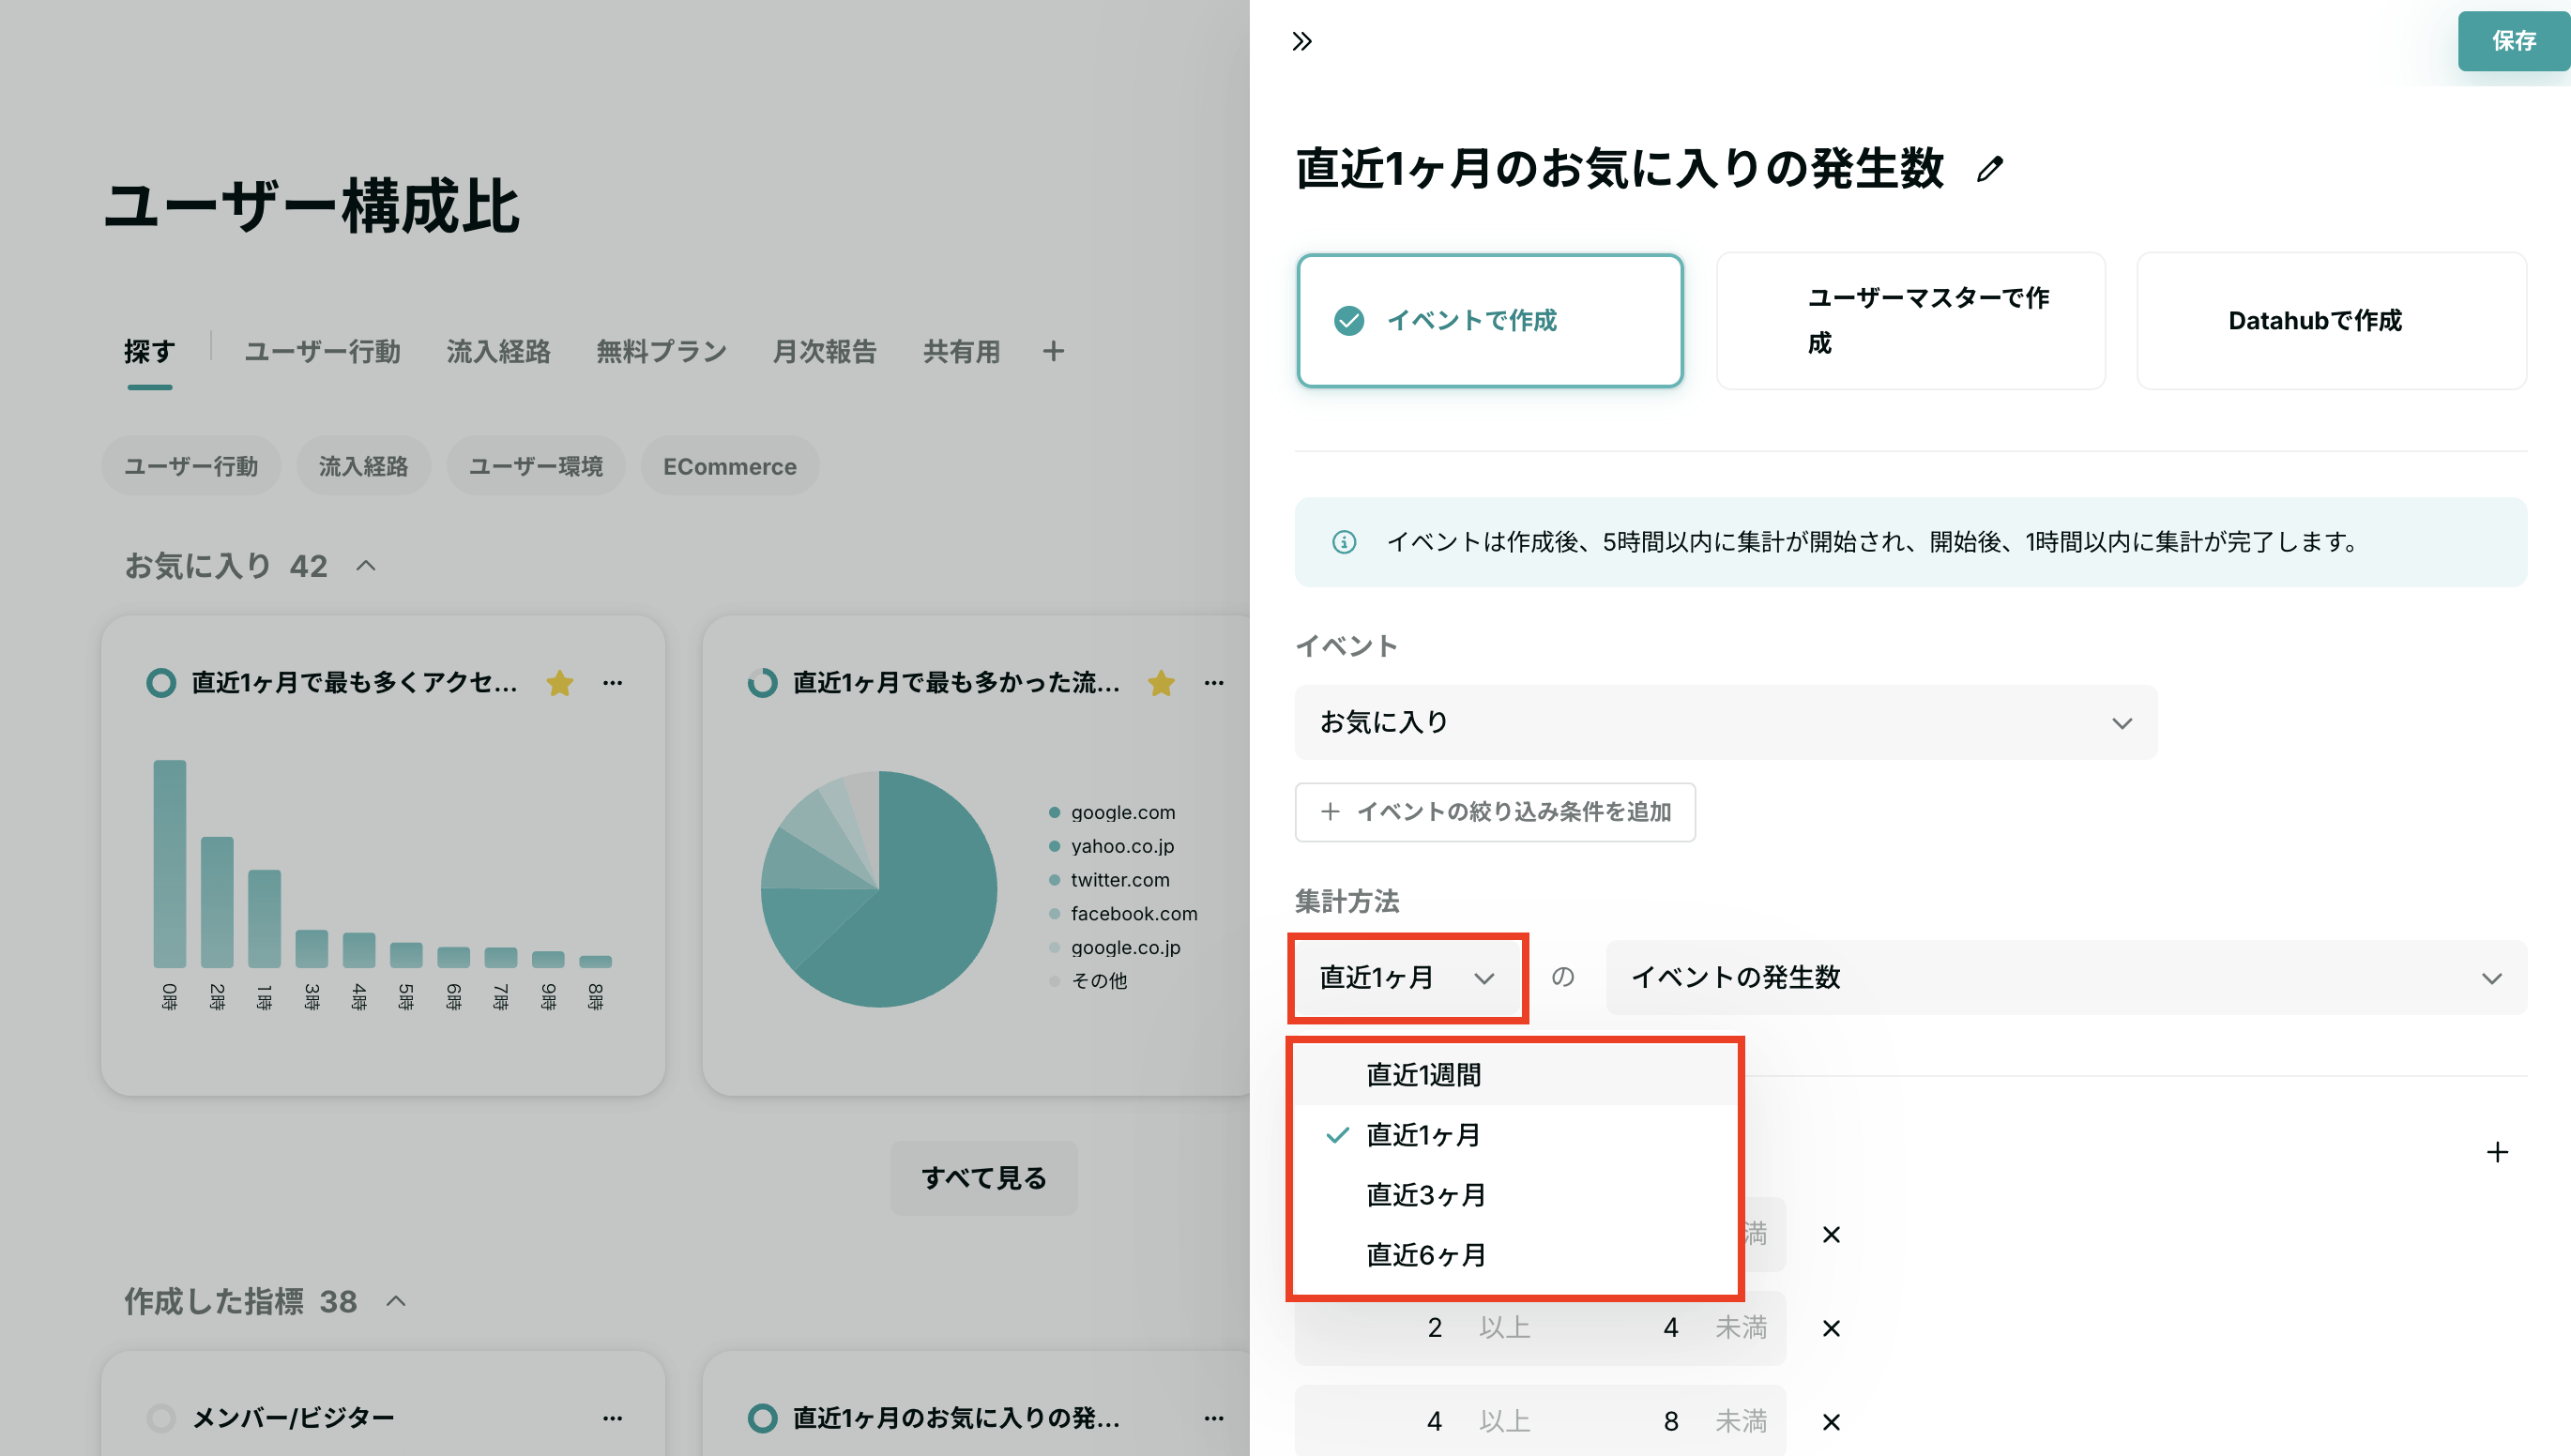The image size is (2571, 1456).
Task: Select ユーザーマスターで作成 creation method
Action: 1910,320
